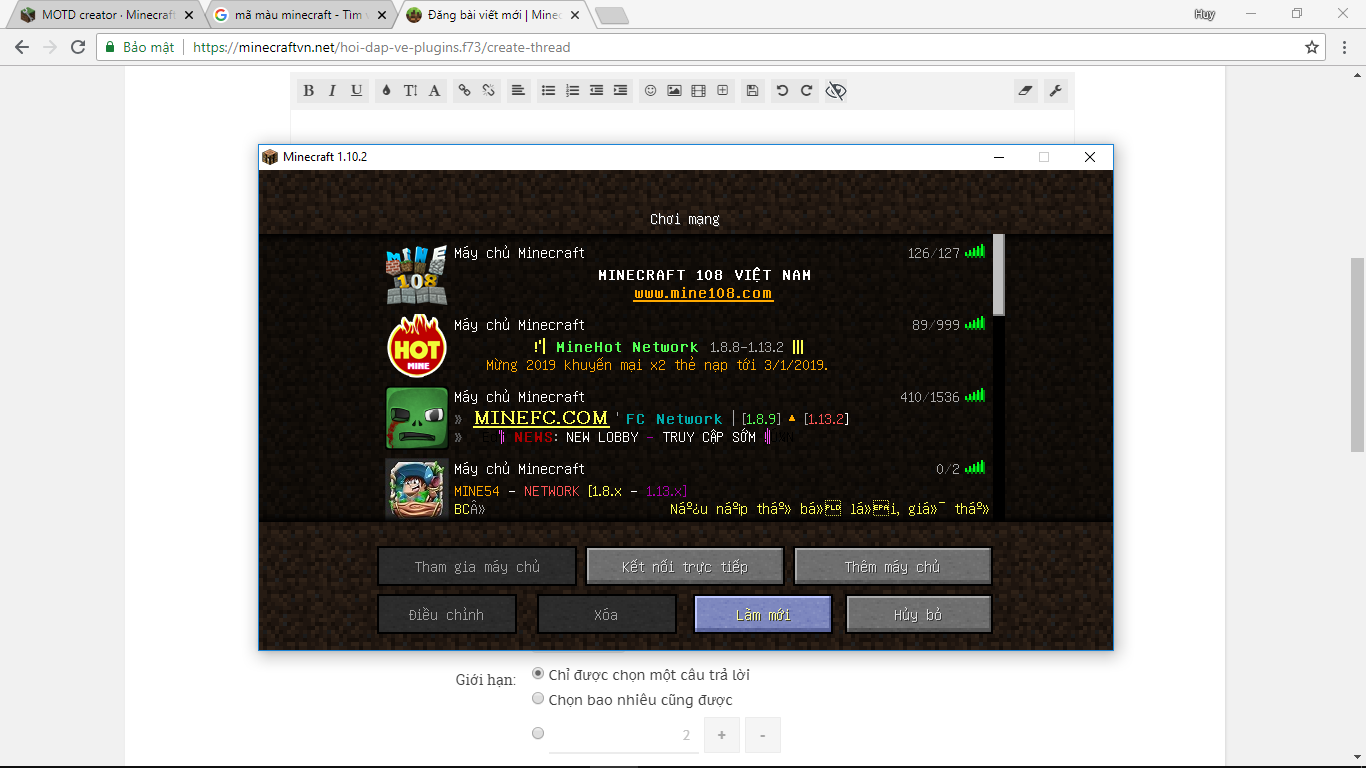Insert a bulleted list
Screen dimensions: 1366x768
tap(548, 91)
